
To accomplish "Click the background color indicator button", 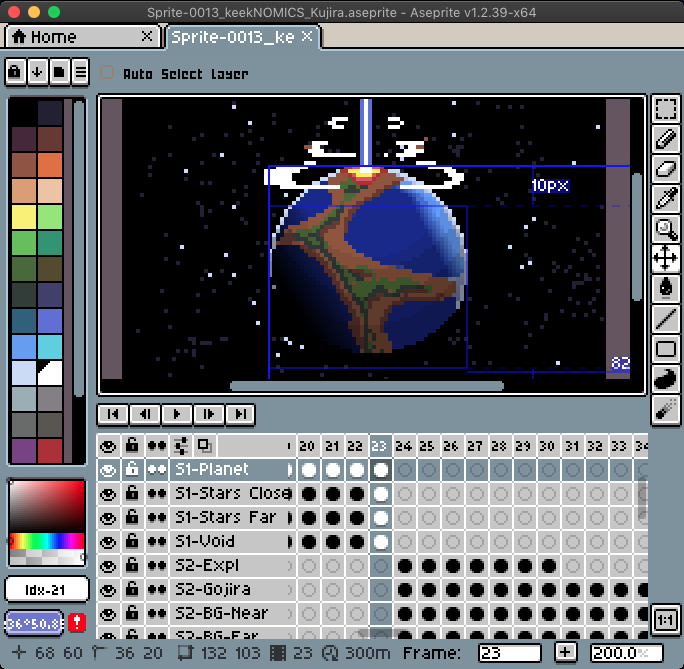I will coord(34,623).
